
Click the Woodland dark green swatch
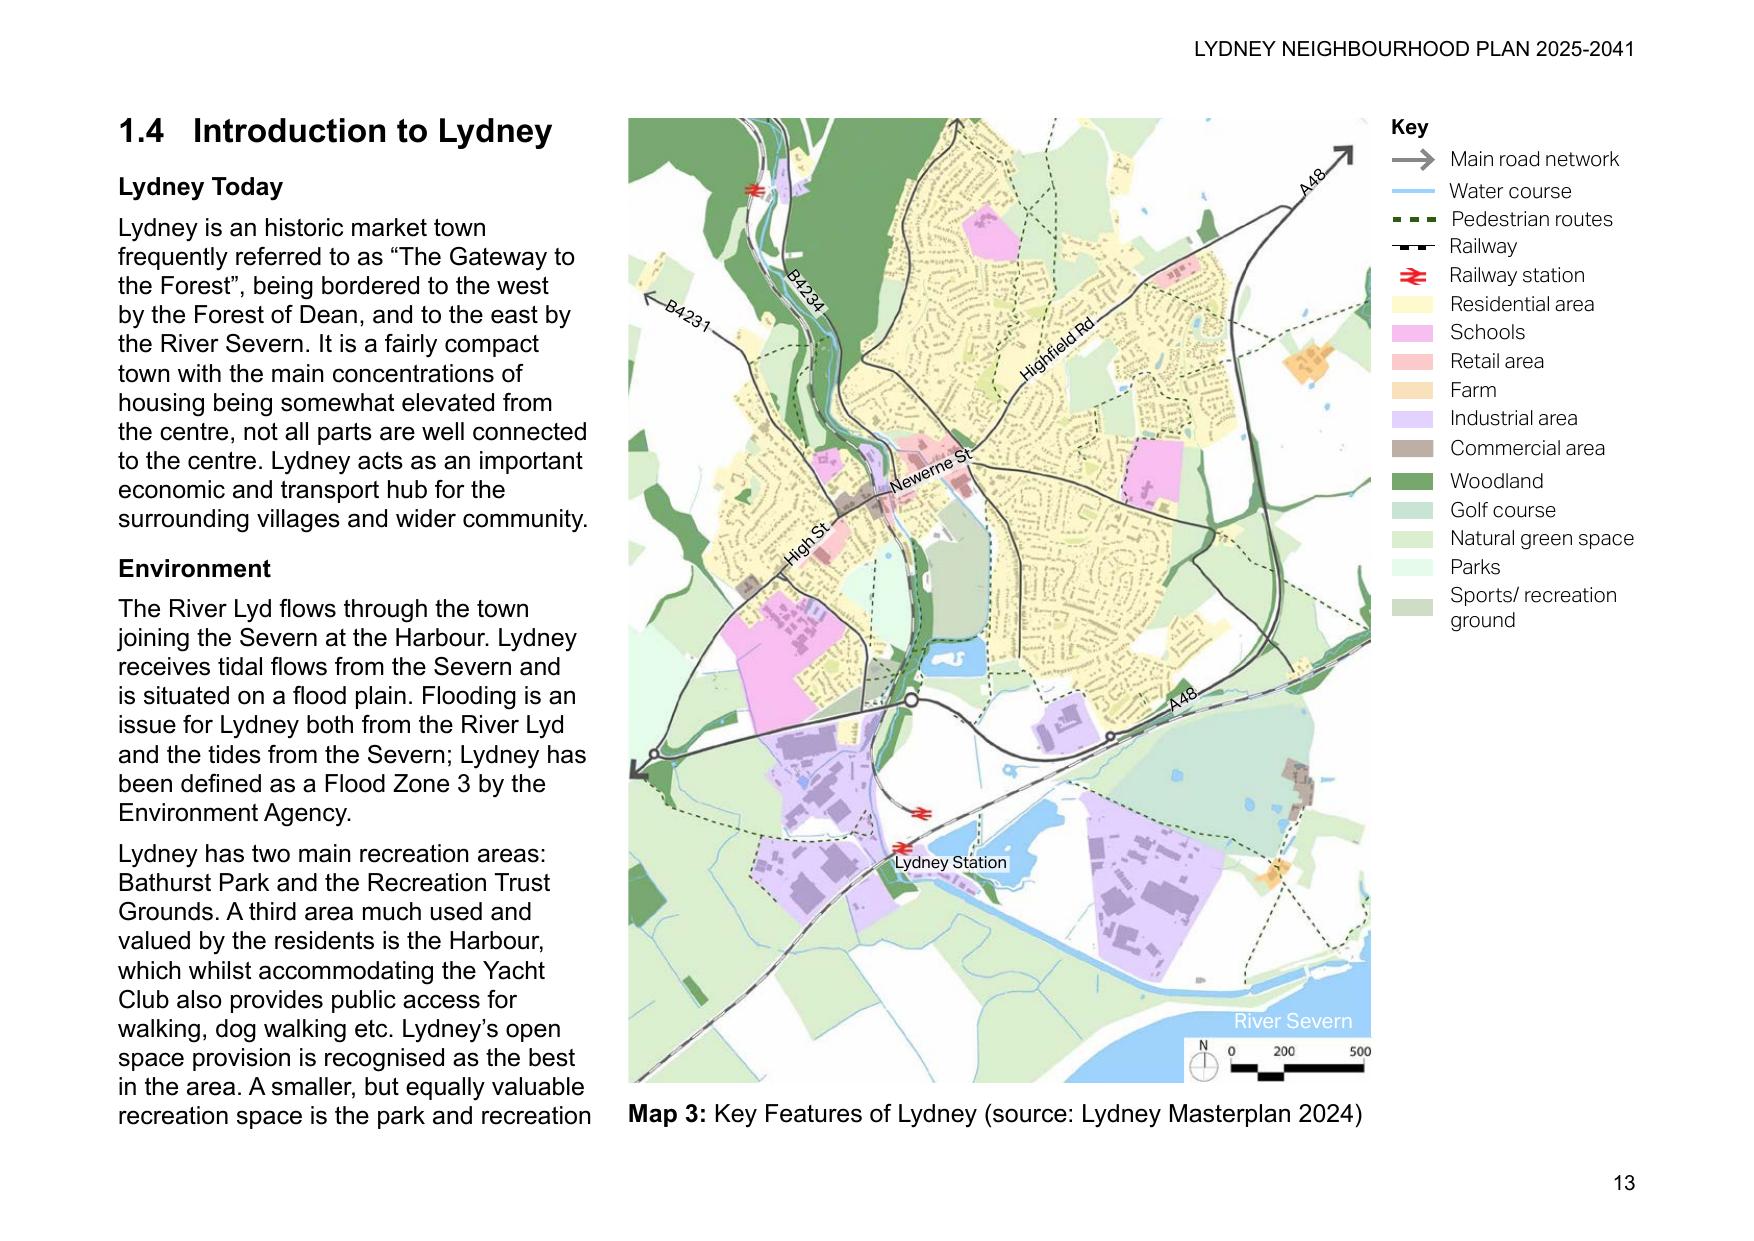point(1412,482)
